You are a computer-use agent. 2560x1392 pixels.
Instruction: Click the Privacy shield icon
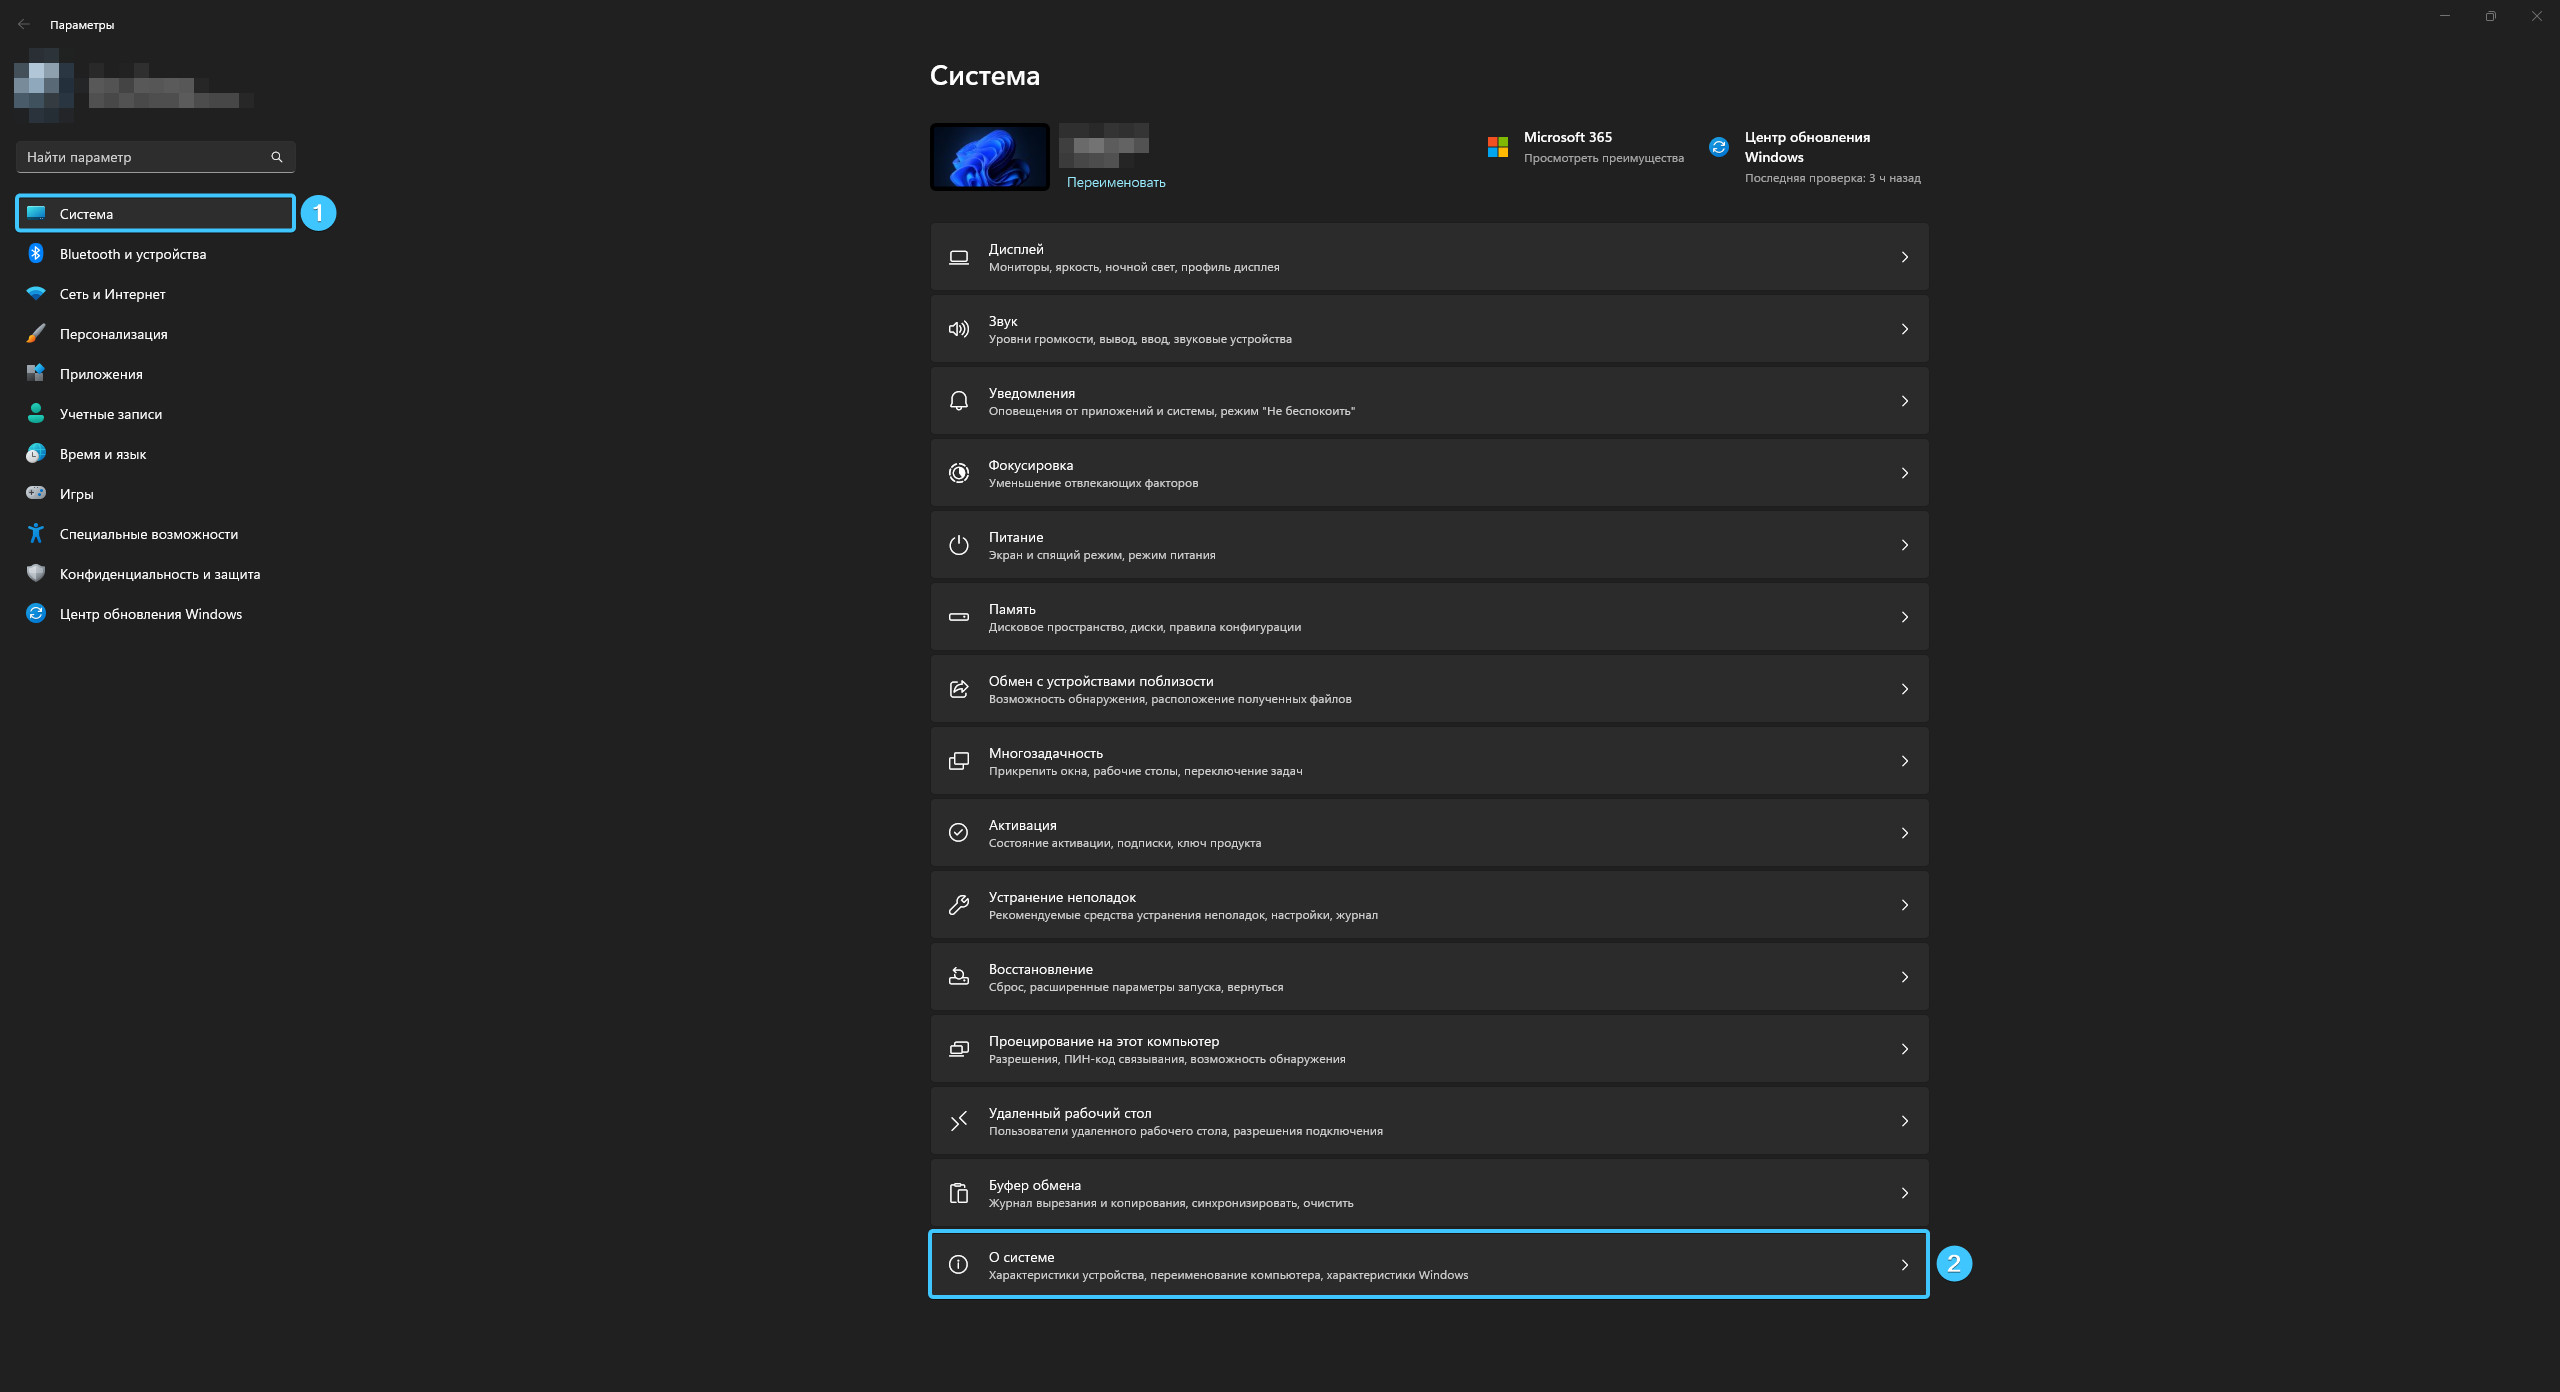(36, 573)
